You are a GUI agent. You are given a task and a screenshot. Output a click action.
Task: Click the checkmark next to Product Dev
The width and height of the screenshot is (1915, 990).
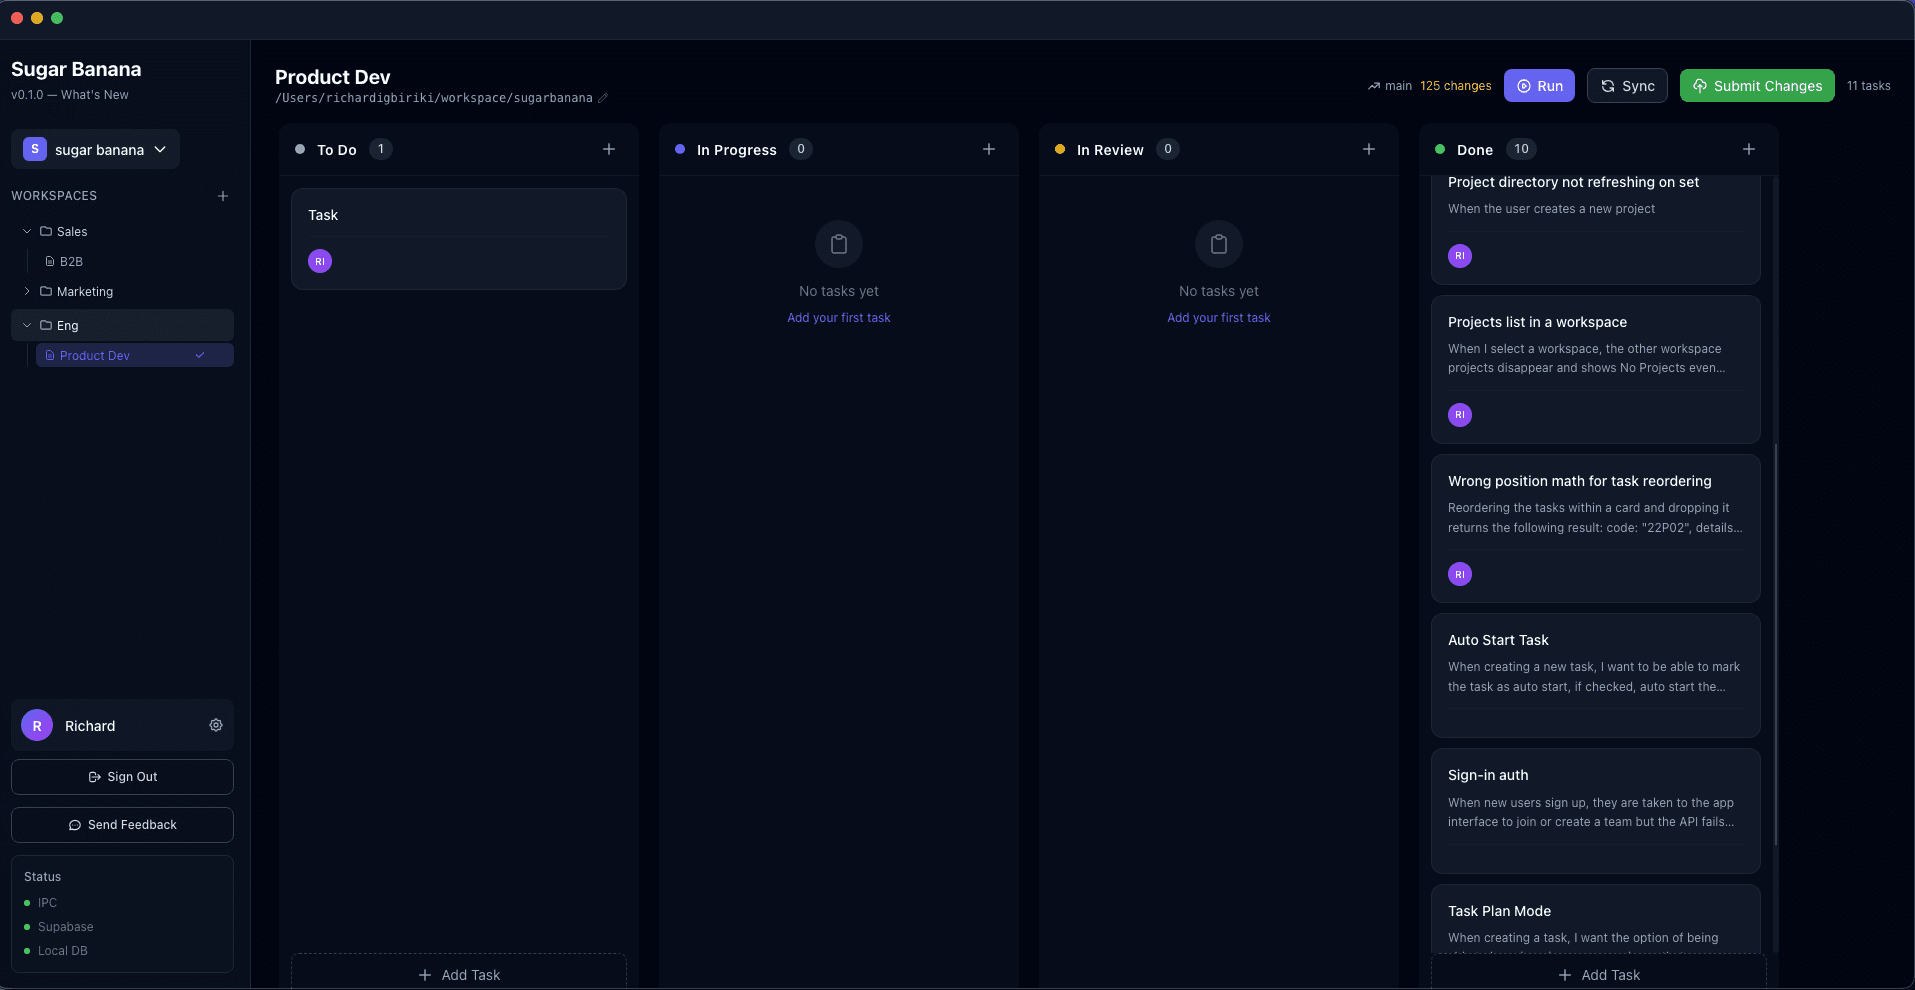pos(199,355)
